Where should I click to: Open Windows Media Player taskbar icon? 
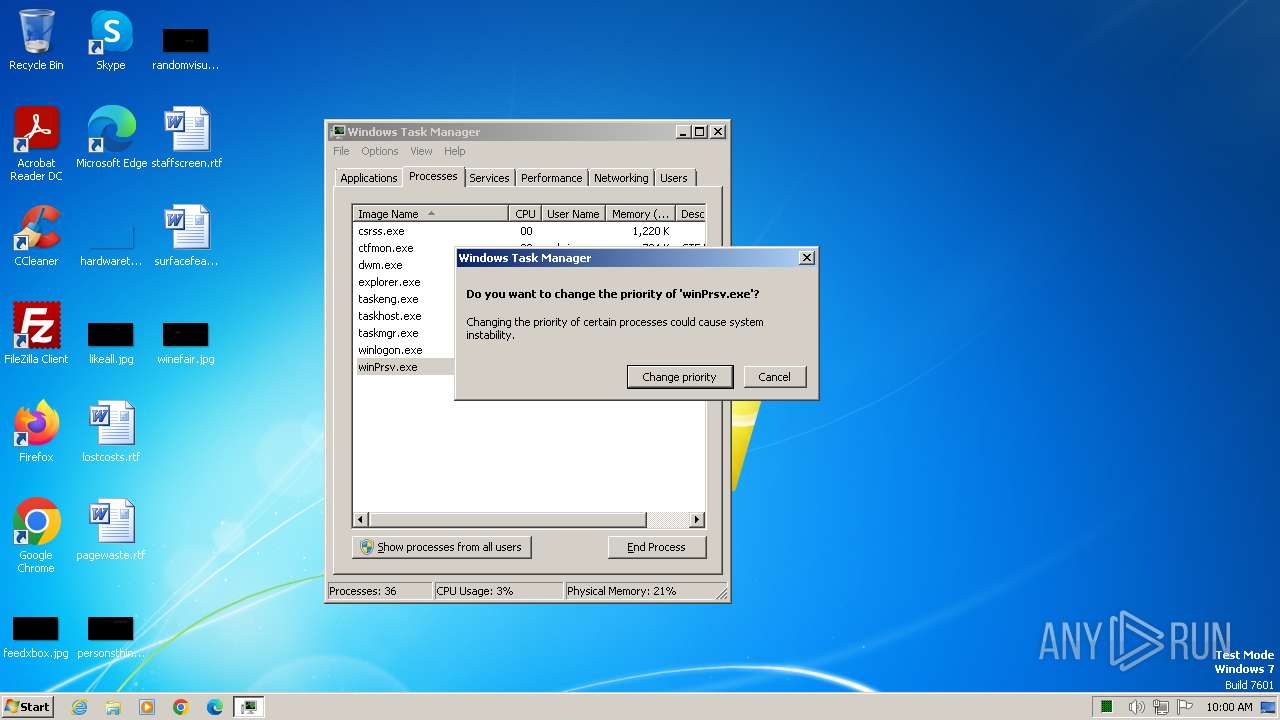(x=147, y=707)
